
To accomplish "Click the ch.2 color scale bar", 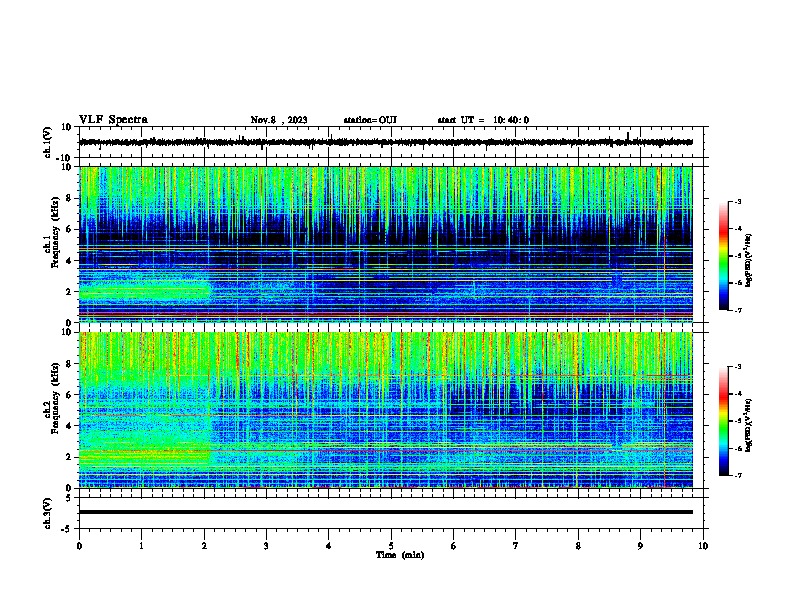I will tap(723, 421).
